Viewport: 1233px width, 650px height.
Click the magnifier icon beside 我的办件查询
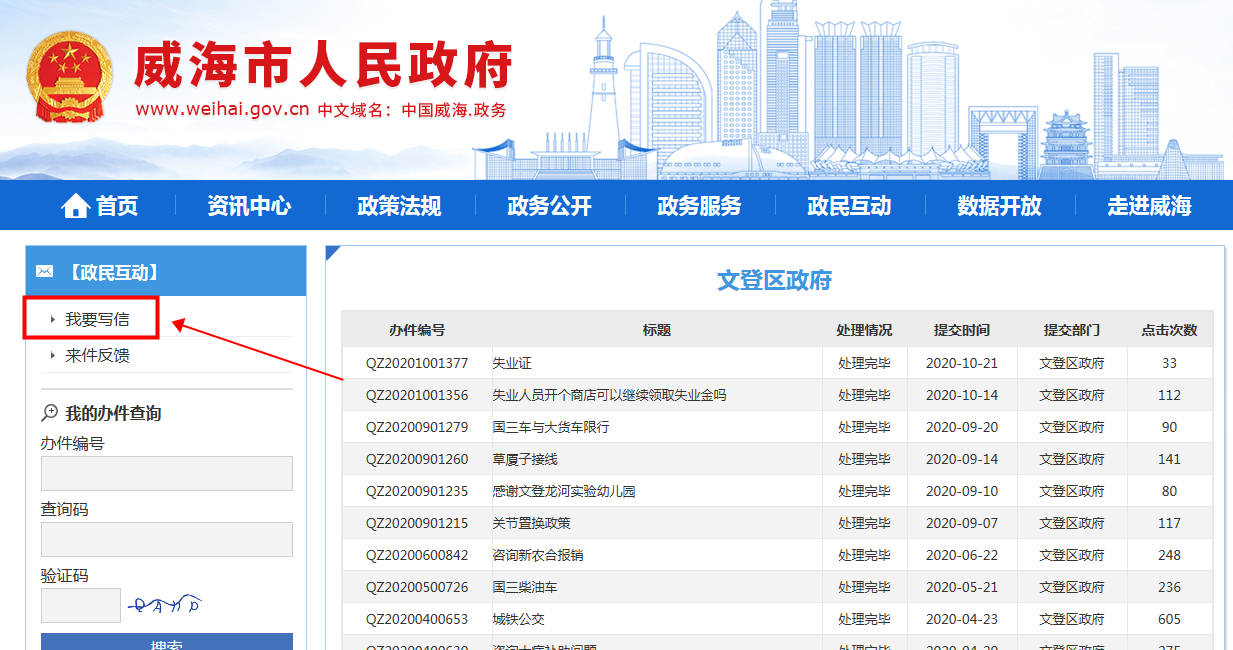[49, 413]
